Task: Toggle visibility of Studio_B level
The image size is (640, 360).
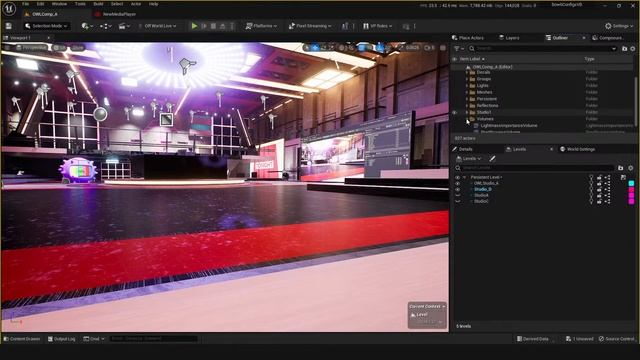Action: 458,189
